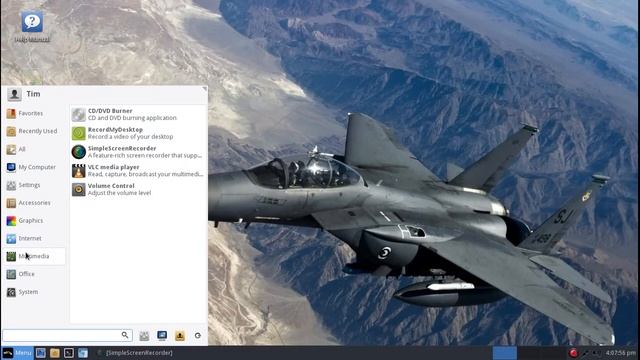Screen dimensions: 640x360
Task: Open the My Computer category
Action: click(x=34, y=167)
